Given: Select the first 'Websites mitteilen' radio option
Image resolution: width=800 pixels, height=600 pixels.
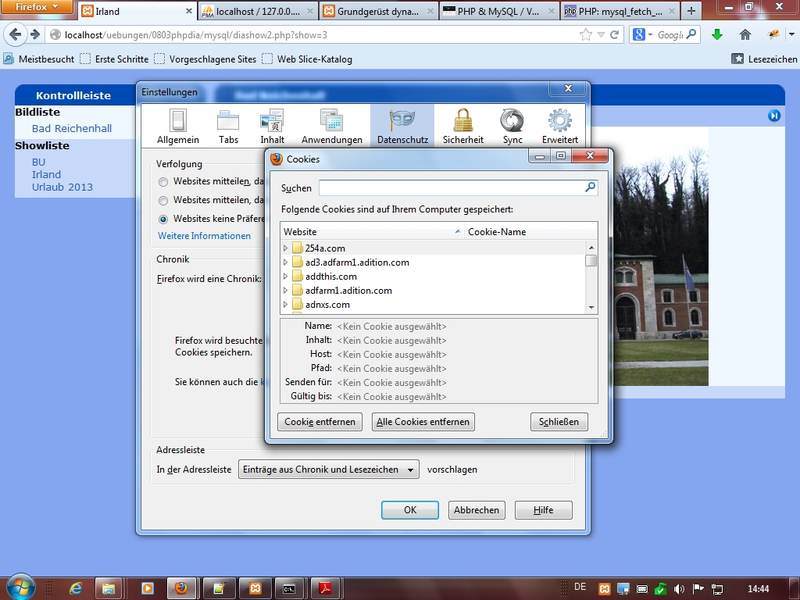Looking at the screenshot, I should coord(163,182).
